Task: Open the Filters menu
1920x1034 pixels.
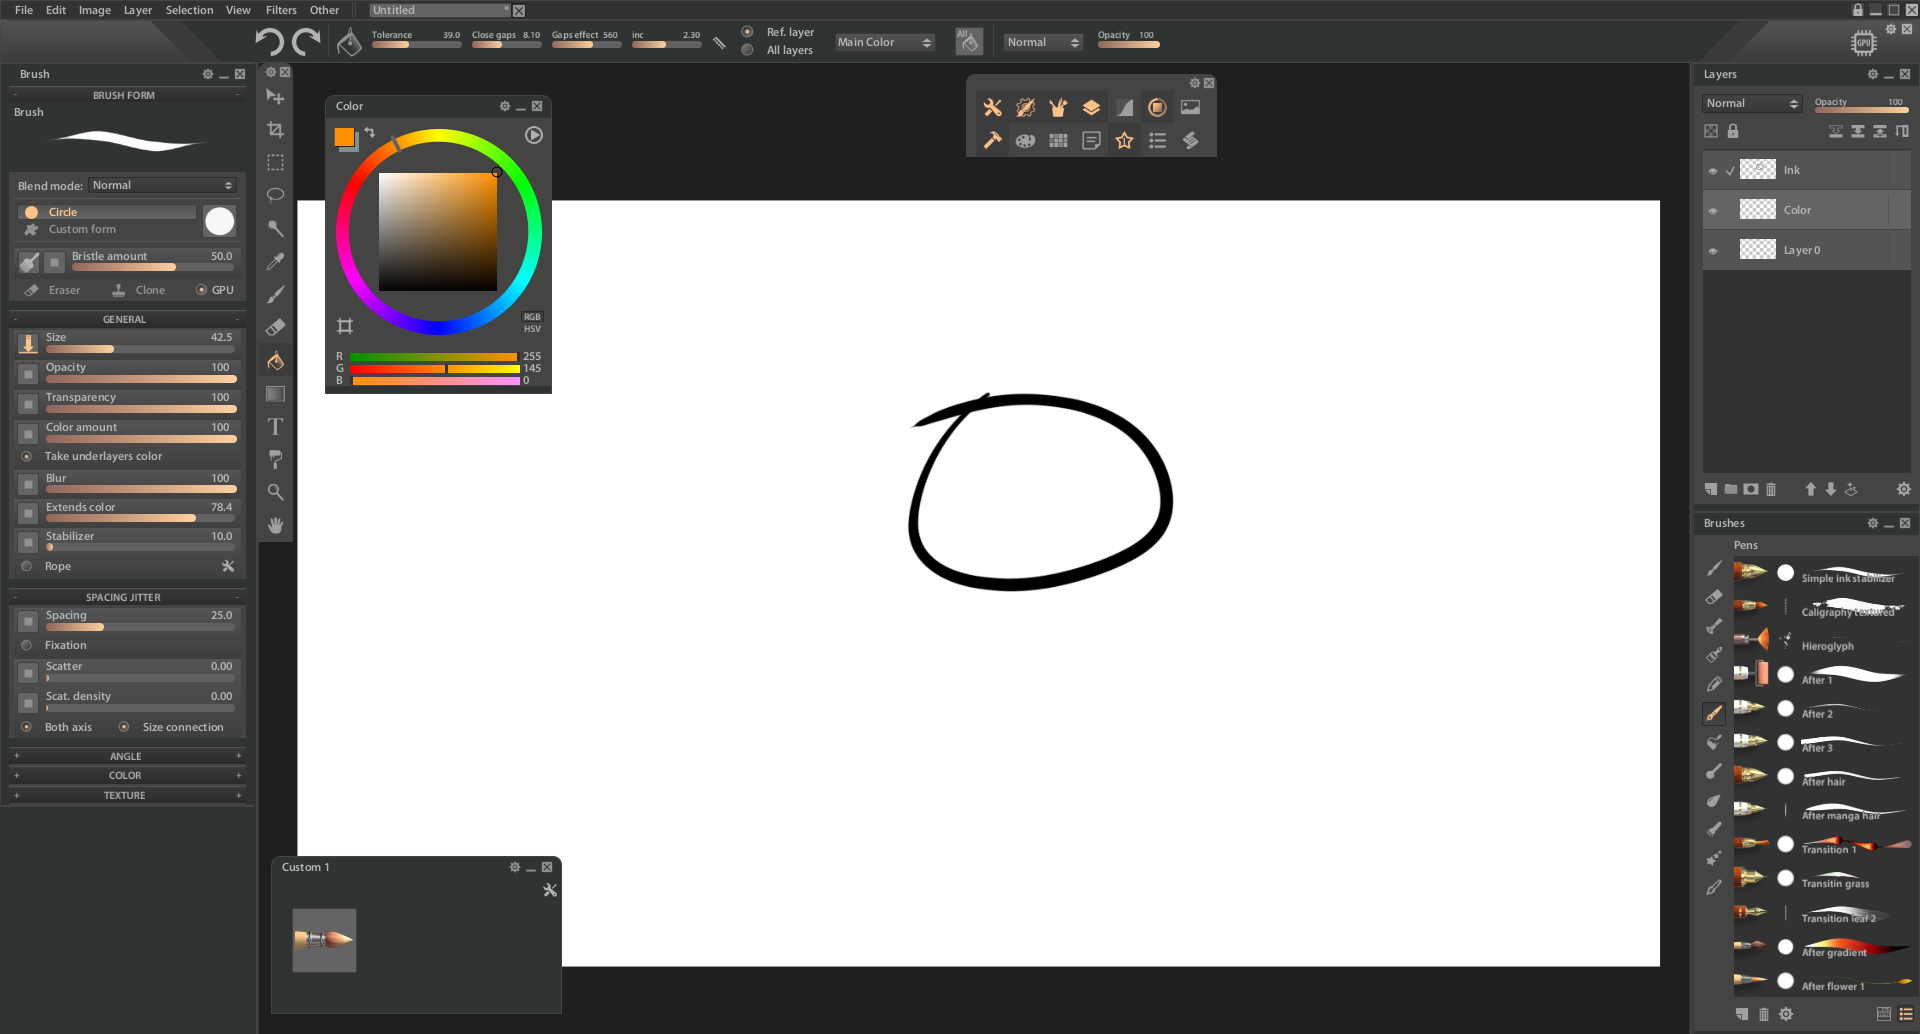Action: (x=281, y=10)
